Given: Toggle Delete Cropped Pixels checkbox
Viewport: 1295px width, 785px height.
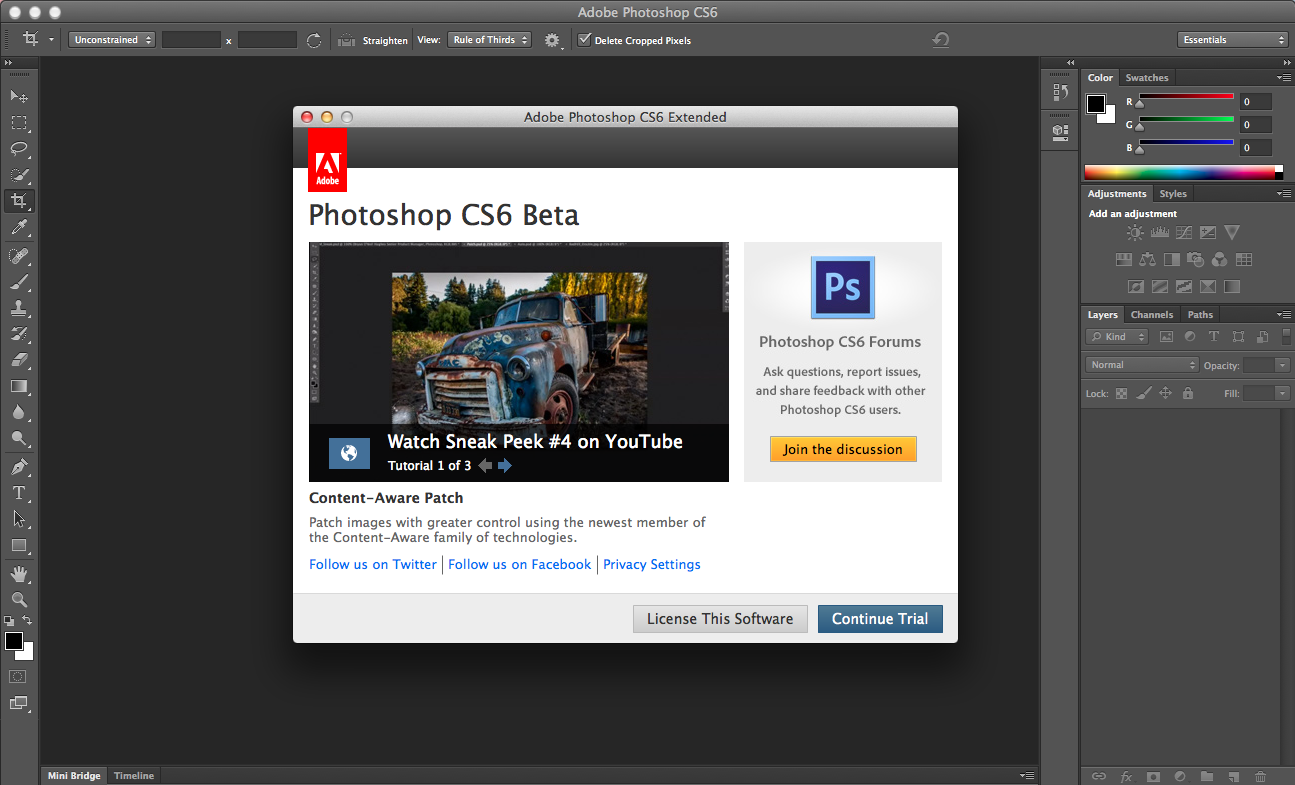Looking at the screenshot, I should click(585, 40).
